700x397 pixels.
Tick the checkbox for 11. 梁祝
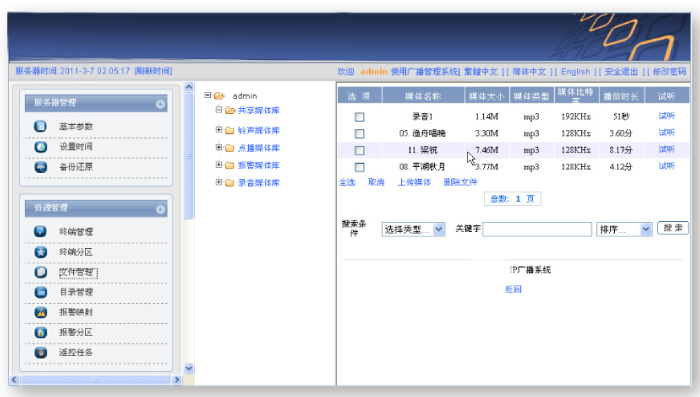pos(359,150)
